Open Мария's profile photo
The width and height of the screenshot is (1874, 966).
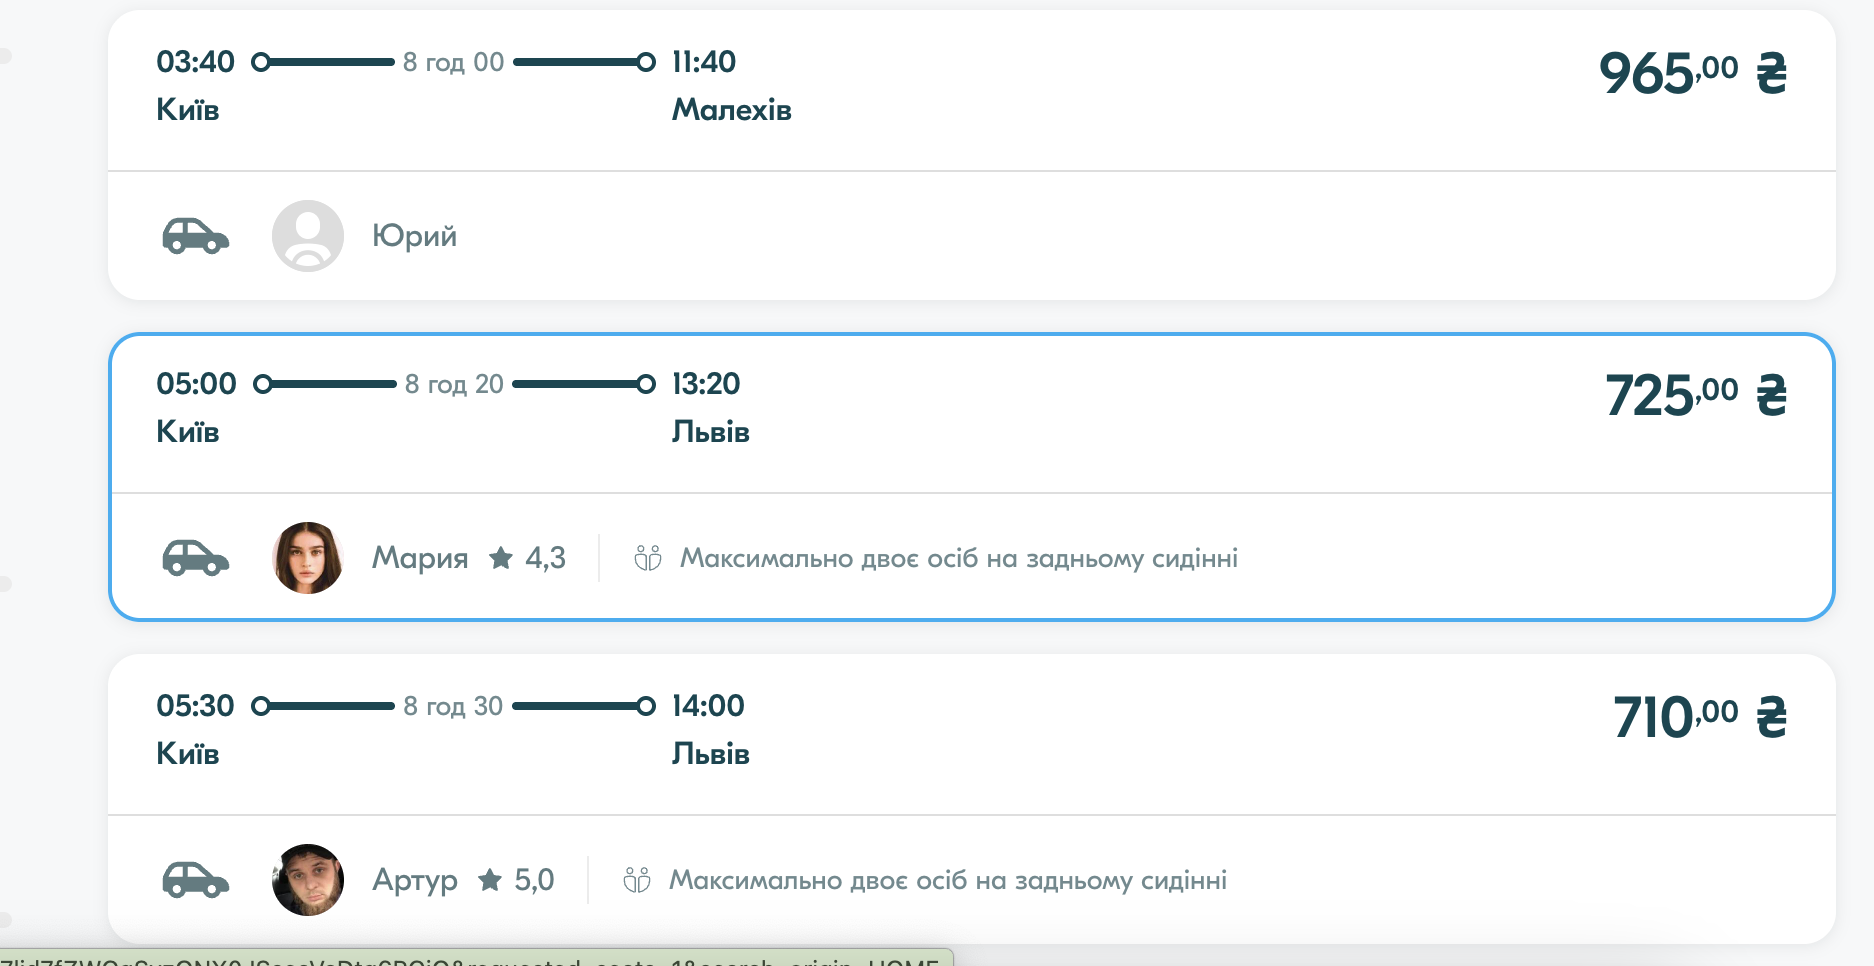click(x=308, y=558)
